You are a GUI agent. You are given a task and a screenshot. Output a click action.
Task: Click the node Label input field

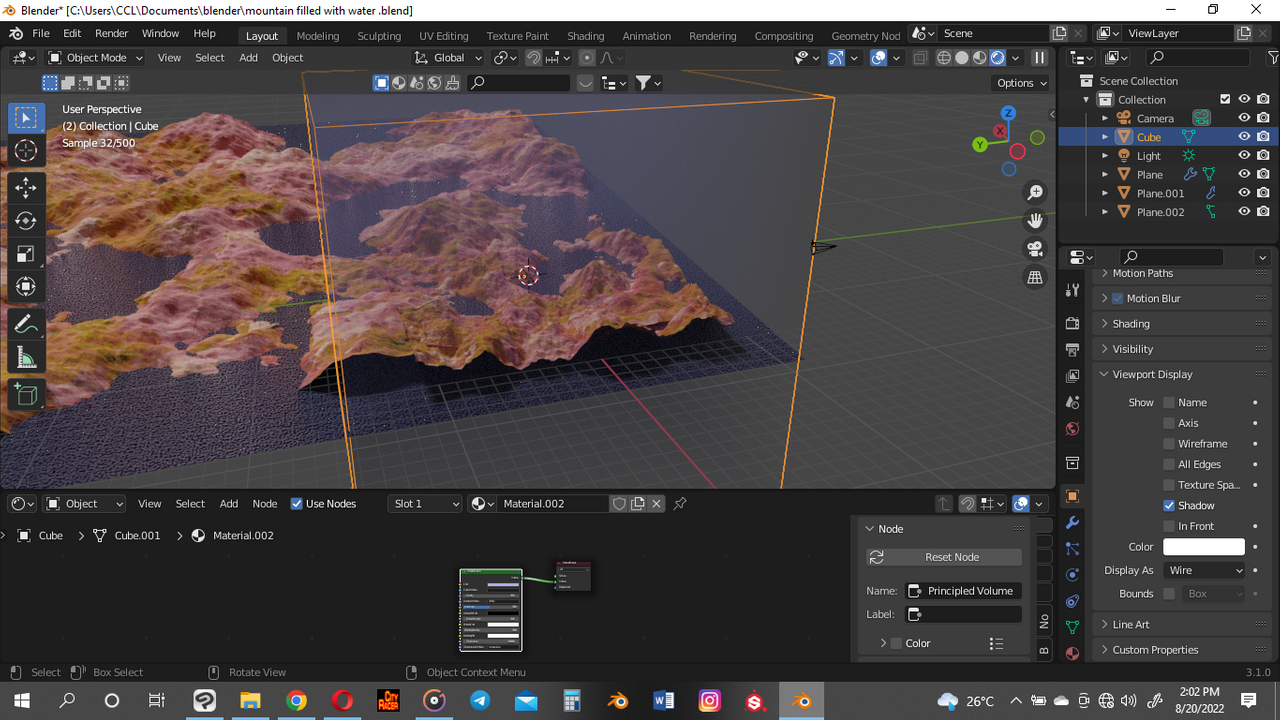[x=964, y=614]
